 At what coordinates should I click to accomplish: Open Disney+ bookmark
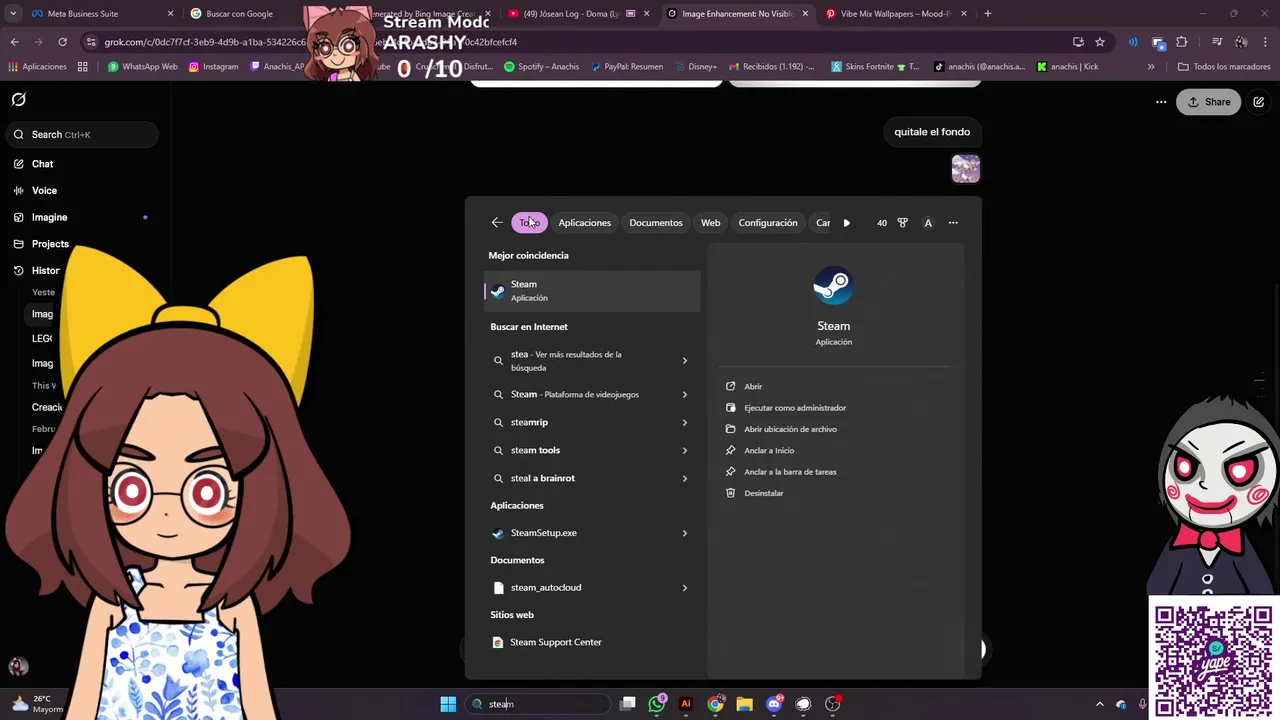[x=695, y=67]
